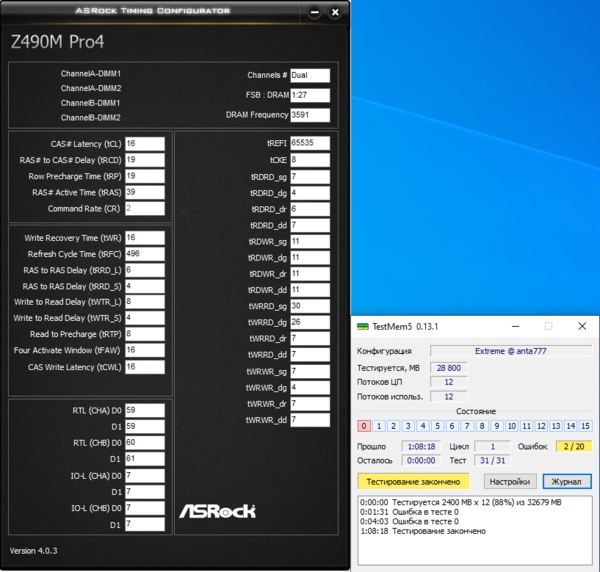Click the RTL (CHB) D0 field showing 60
This screenshot has height=572, width=600.
tap(145, 443)
